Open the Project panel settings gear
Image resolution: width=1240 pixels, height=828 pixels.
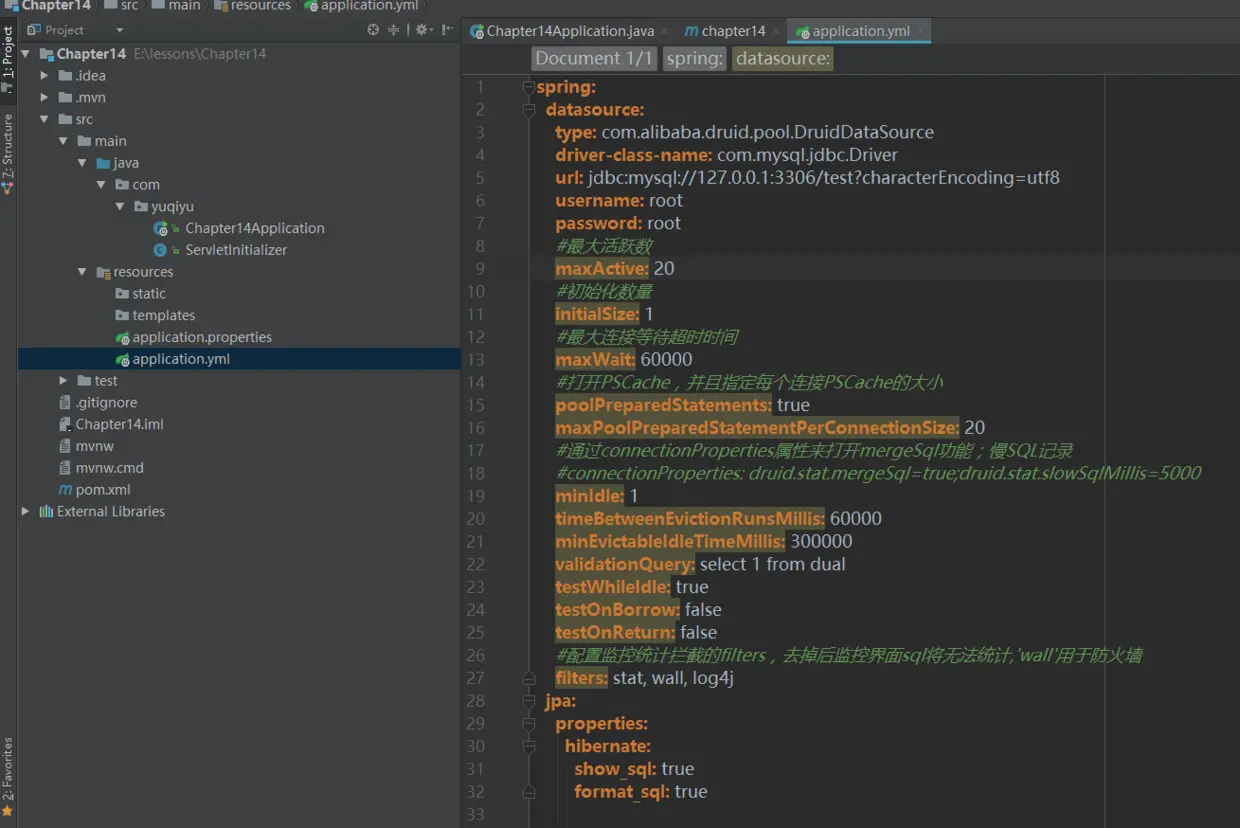422,30
